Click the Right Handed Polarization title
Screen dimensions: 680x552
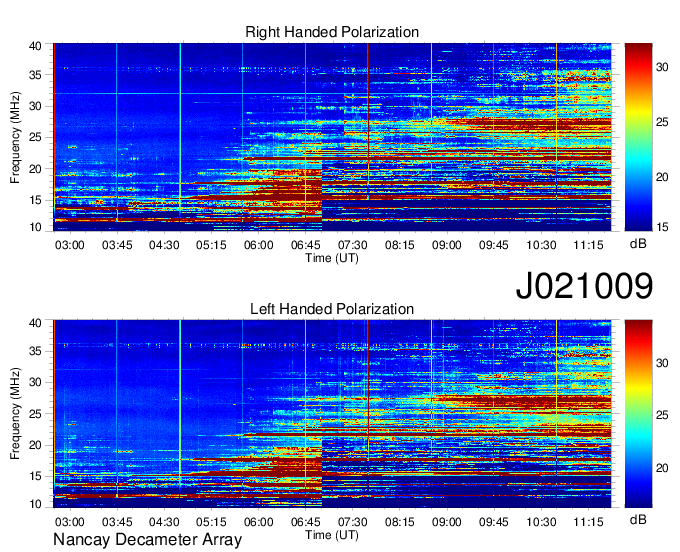(332, 32)
